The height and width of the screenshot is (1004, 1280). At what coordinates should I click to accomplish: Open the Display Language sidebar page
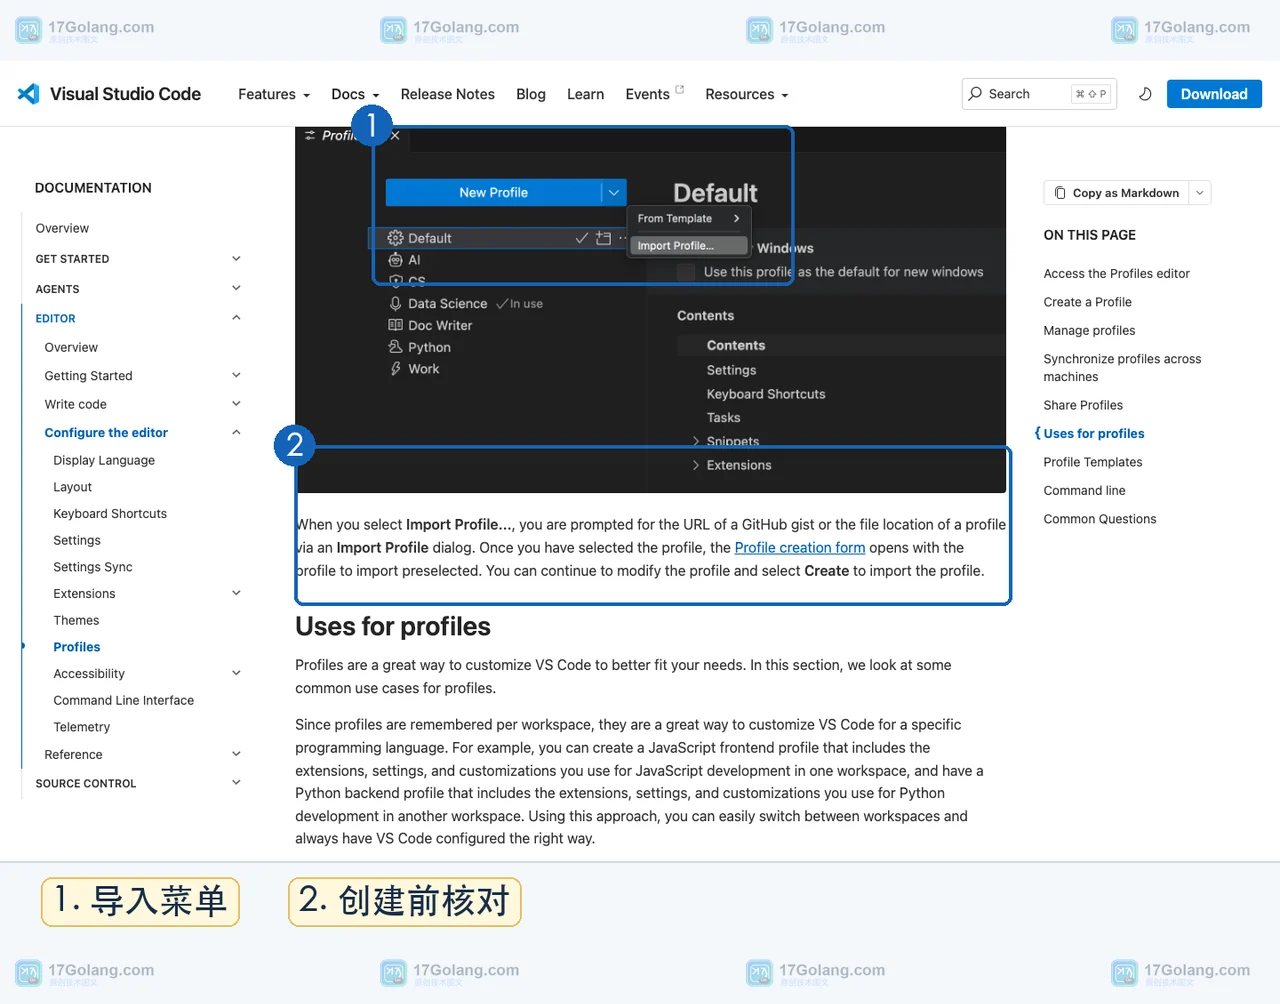[x=104, y=461]
